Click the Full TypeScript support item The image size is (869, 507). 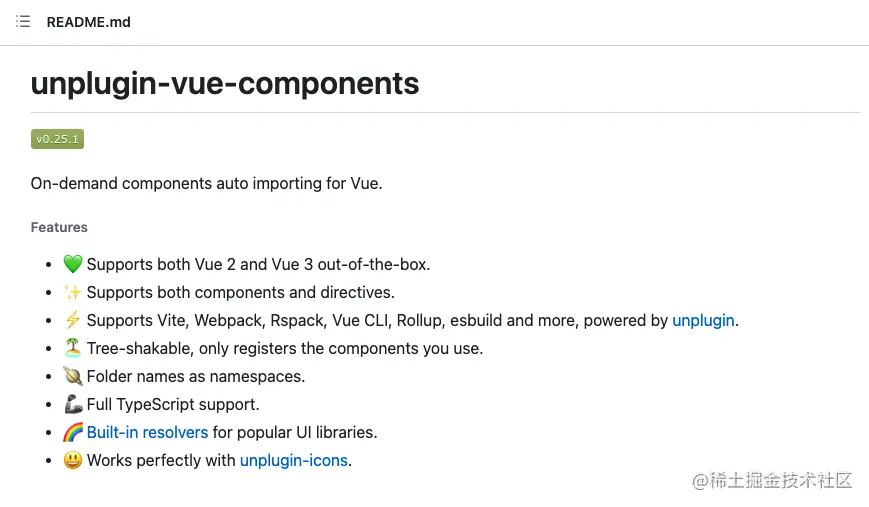[x=173, y=404]
